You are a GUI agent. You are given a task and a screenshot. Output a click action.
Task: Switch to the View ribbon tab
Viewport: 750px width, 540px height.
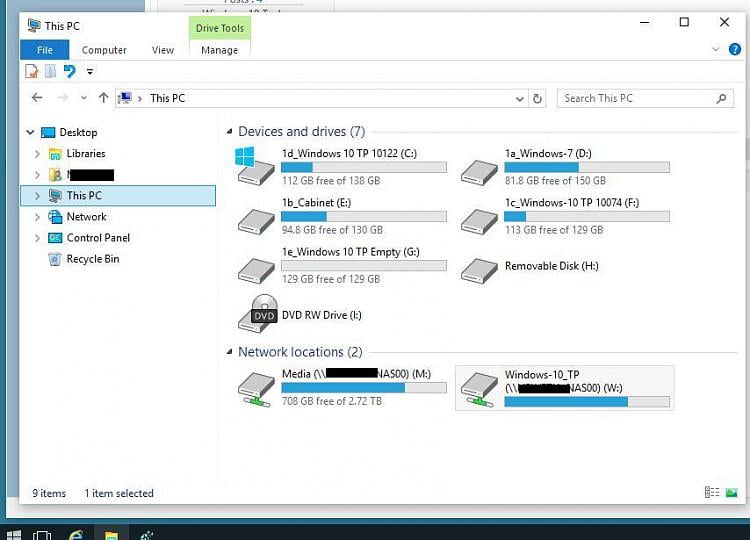point(163,50)
